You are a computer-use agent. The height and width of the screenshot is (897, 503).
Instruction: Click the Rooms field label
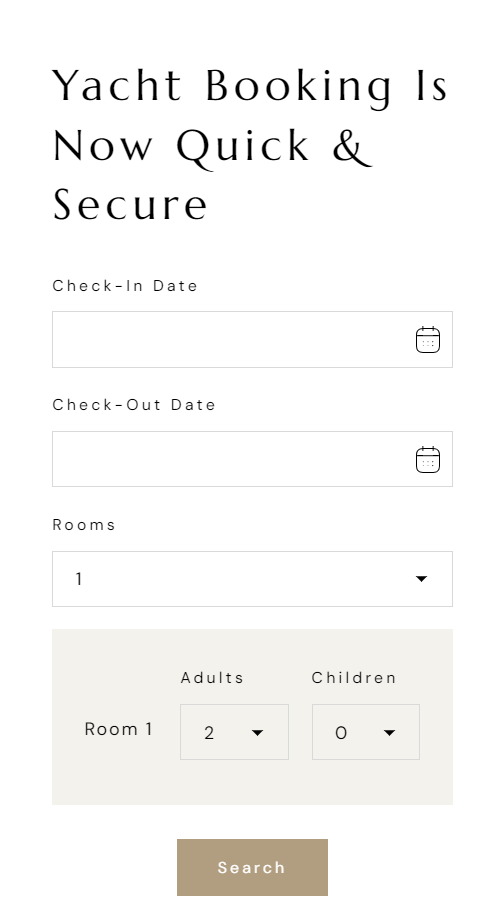click(84, 525)
